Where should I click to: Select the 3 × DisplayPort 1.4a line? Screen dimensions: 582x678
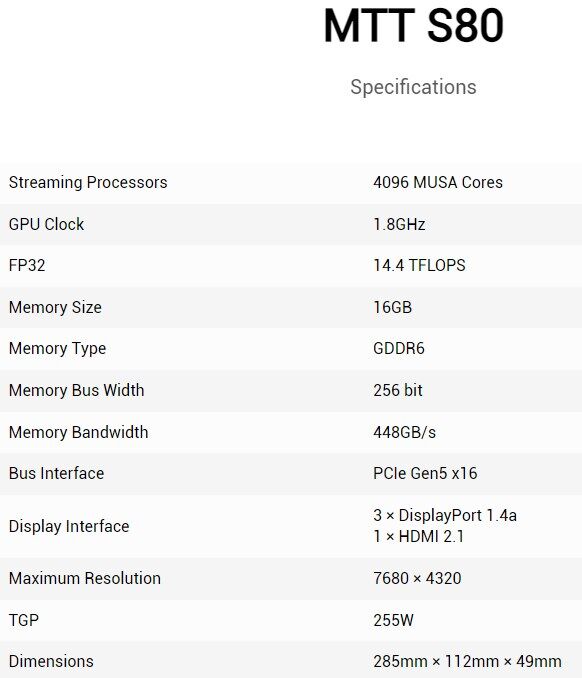445,515
